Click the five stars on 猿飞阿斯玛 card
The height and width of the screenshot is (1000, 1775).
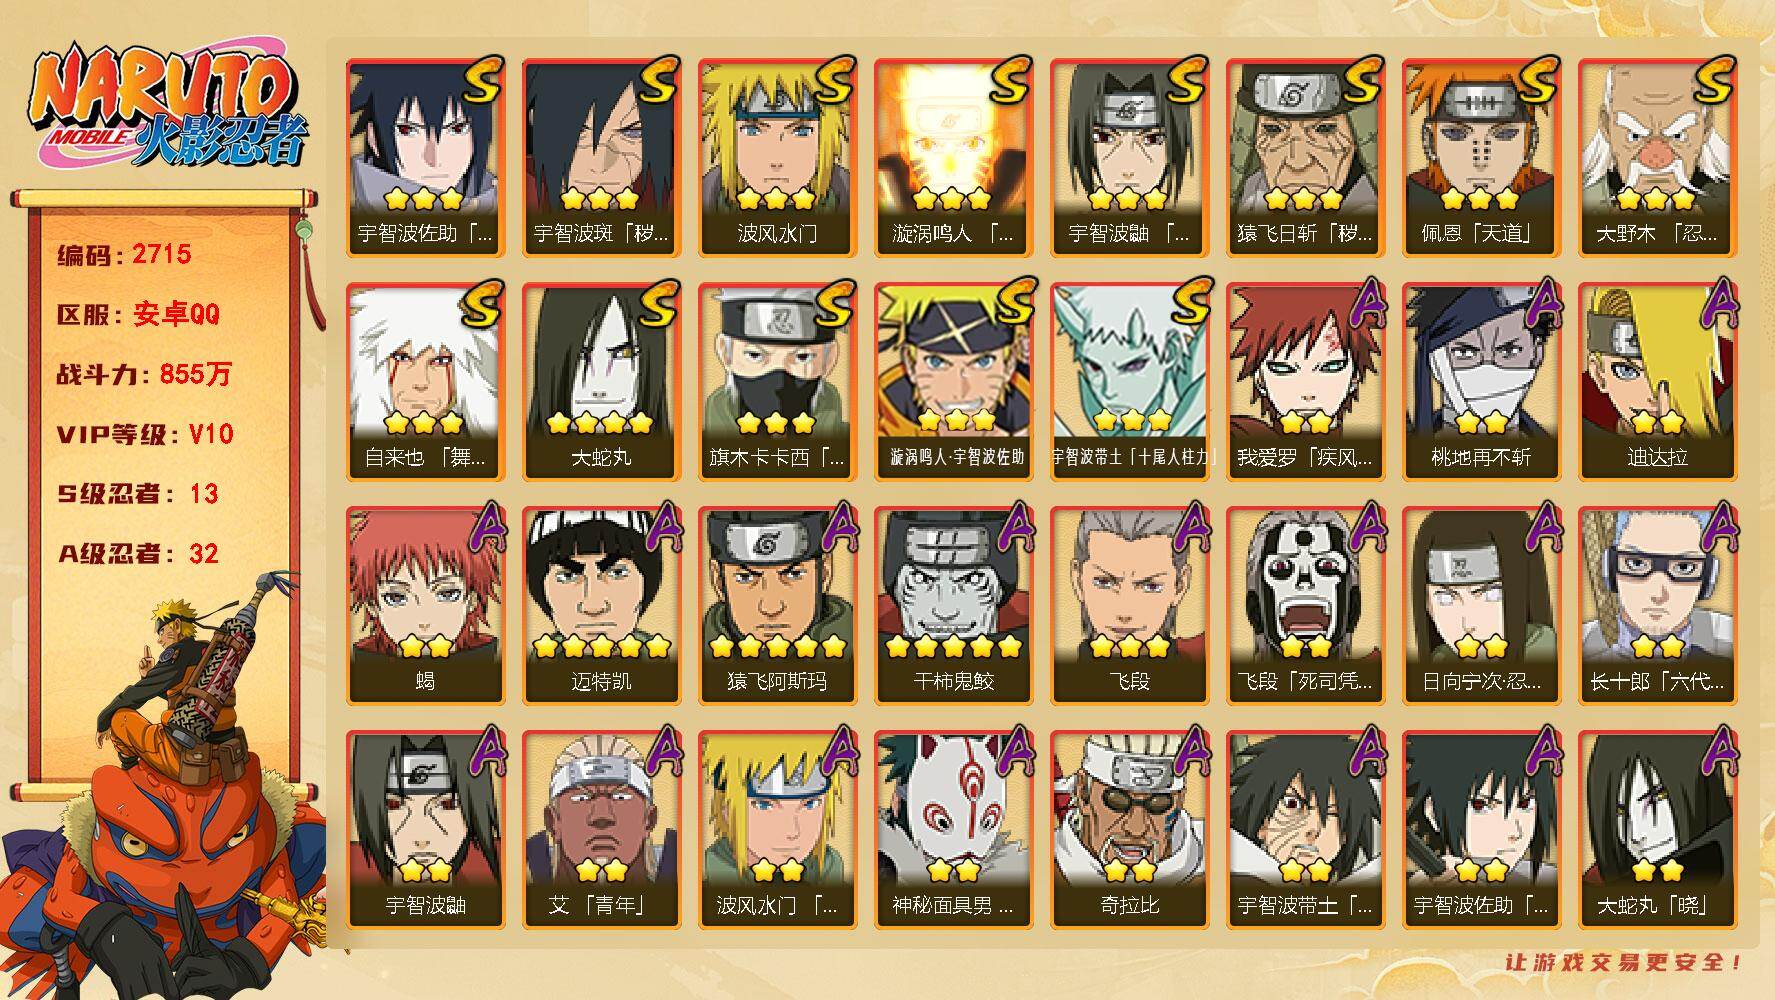coord(777,647)
